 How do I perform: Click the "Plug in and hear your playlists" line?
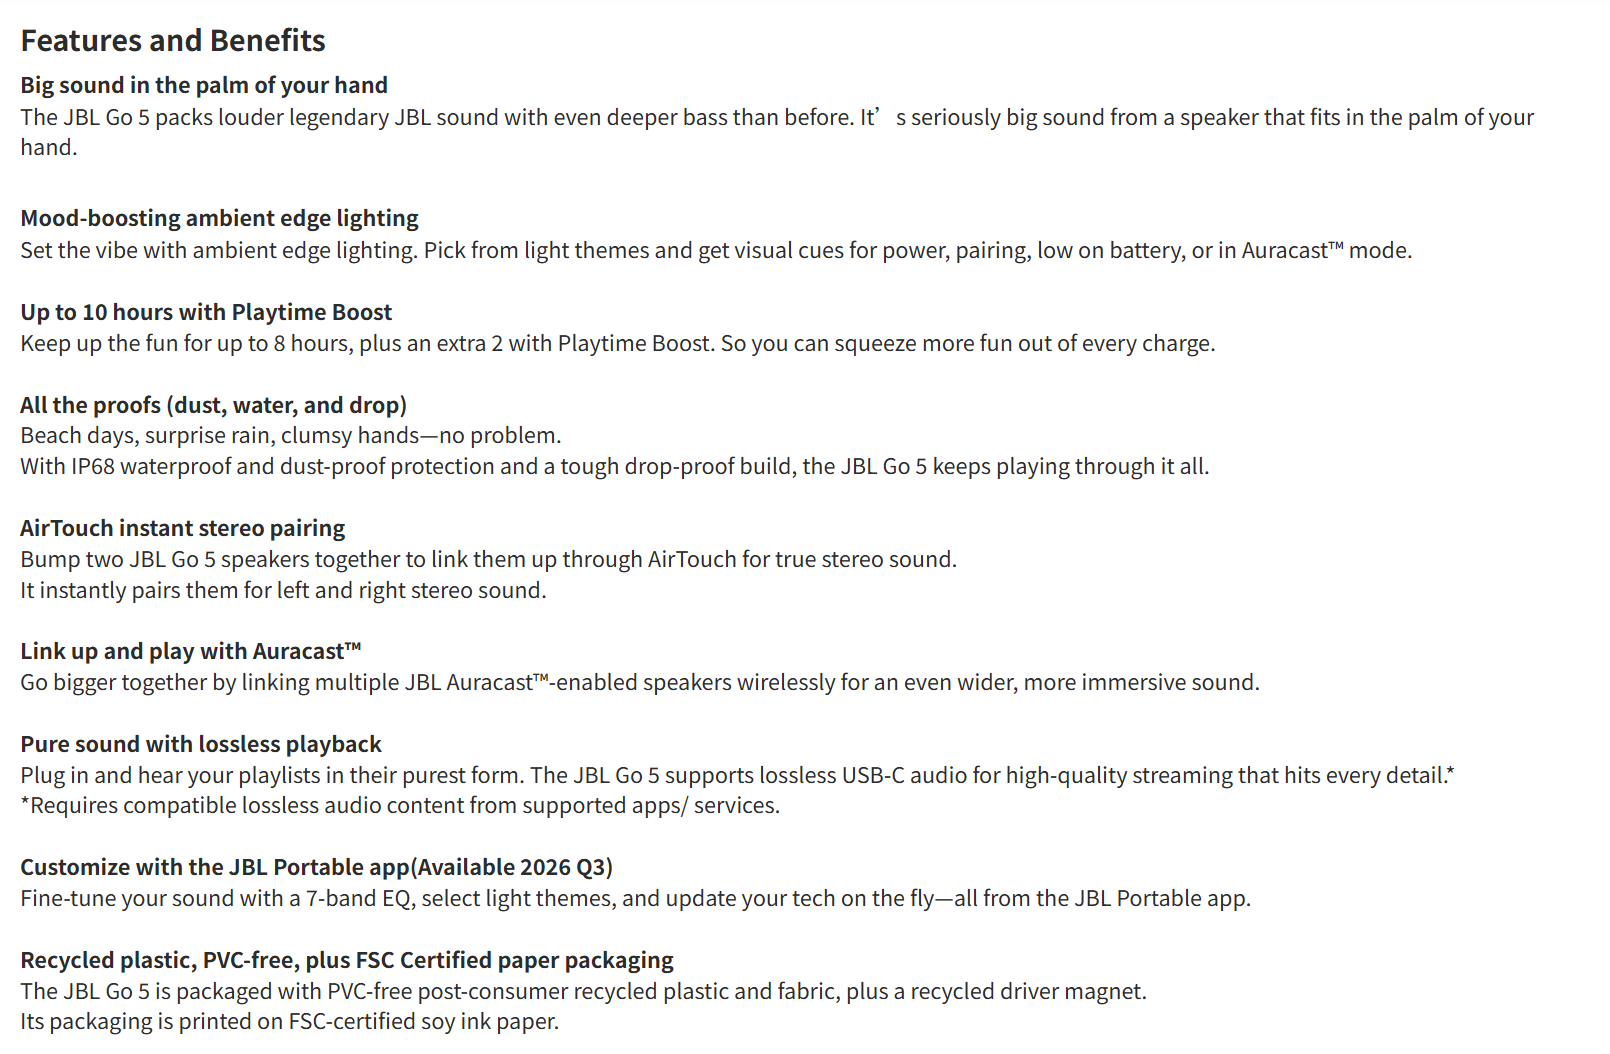click(x=736, y=775)
